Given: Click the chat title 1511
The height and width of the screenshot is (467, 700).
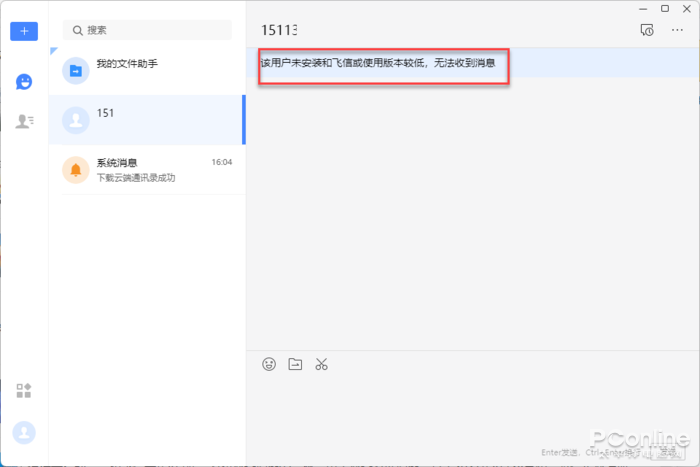Looking at the screenshot, I should (279, 30).
